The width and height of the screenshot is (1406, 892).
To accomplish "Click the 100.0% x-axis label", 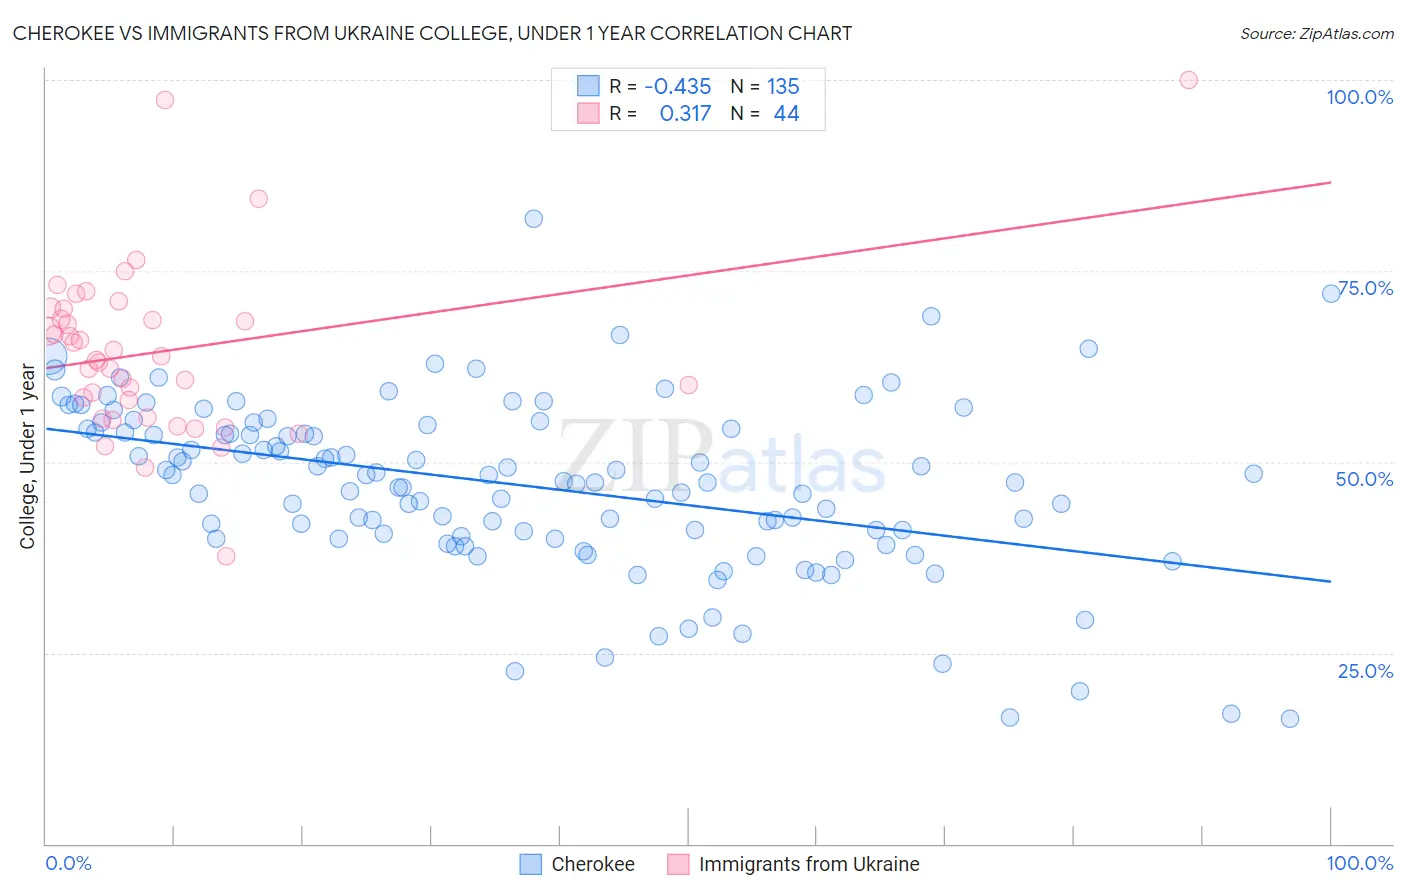I will pos(1360,863).
